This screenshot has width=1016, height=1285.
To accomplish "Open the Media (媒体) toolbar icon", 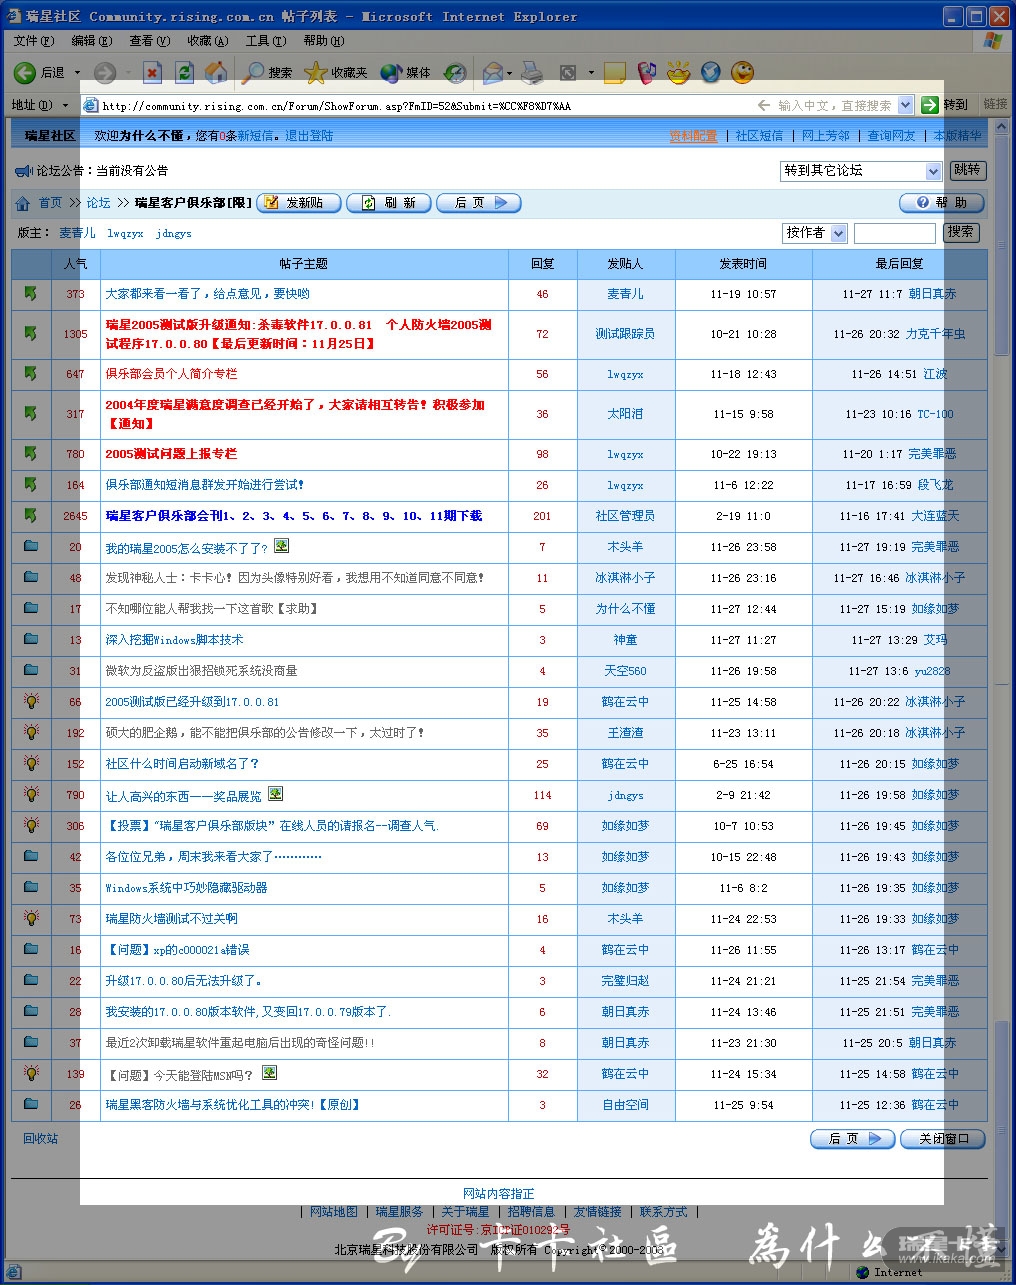I will [391, 72].
